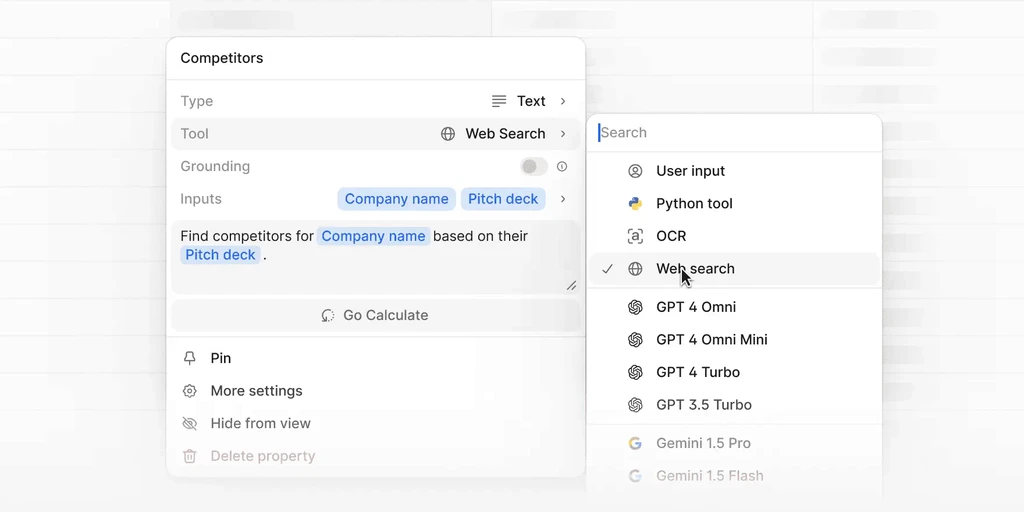Expand the Type row chevron
This screenshot has width=1024, height=512.
(563, 101)
